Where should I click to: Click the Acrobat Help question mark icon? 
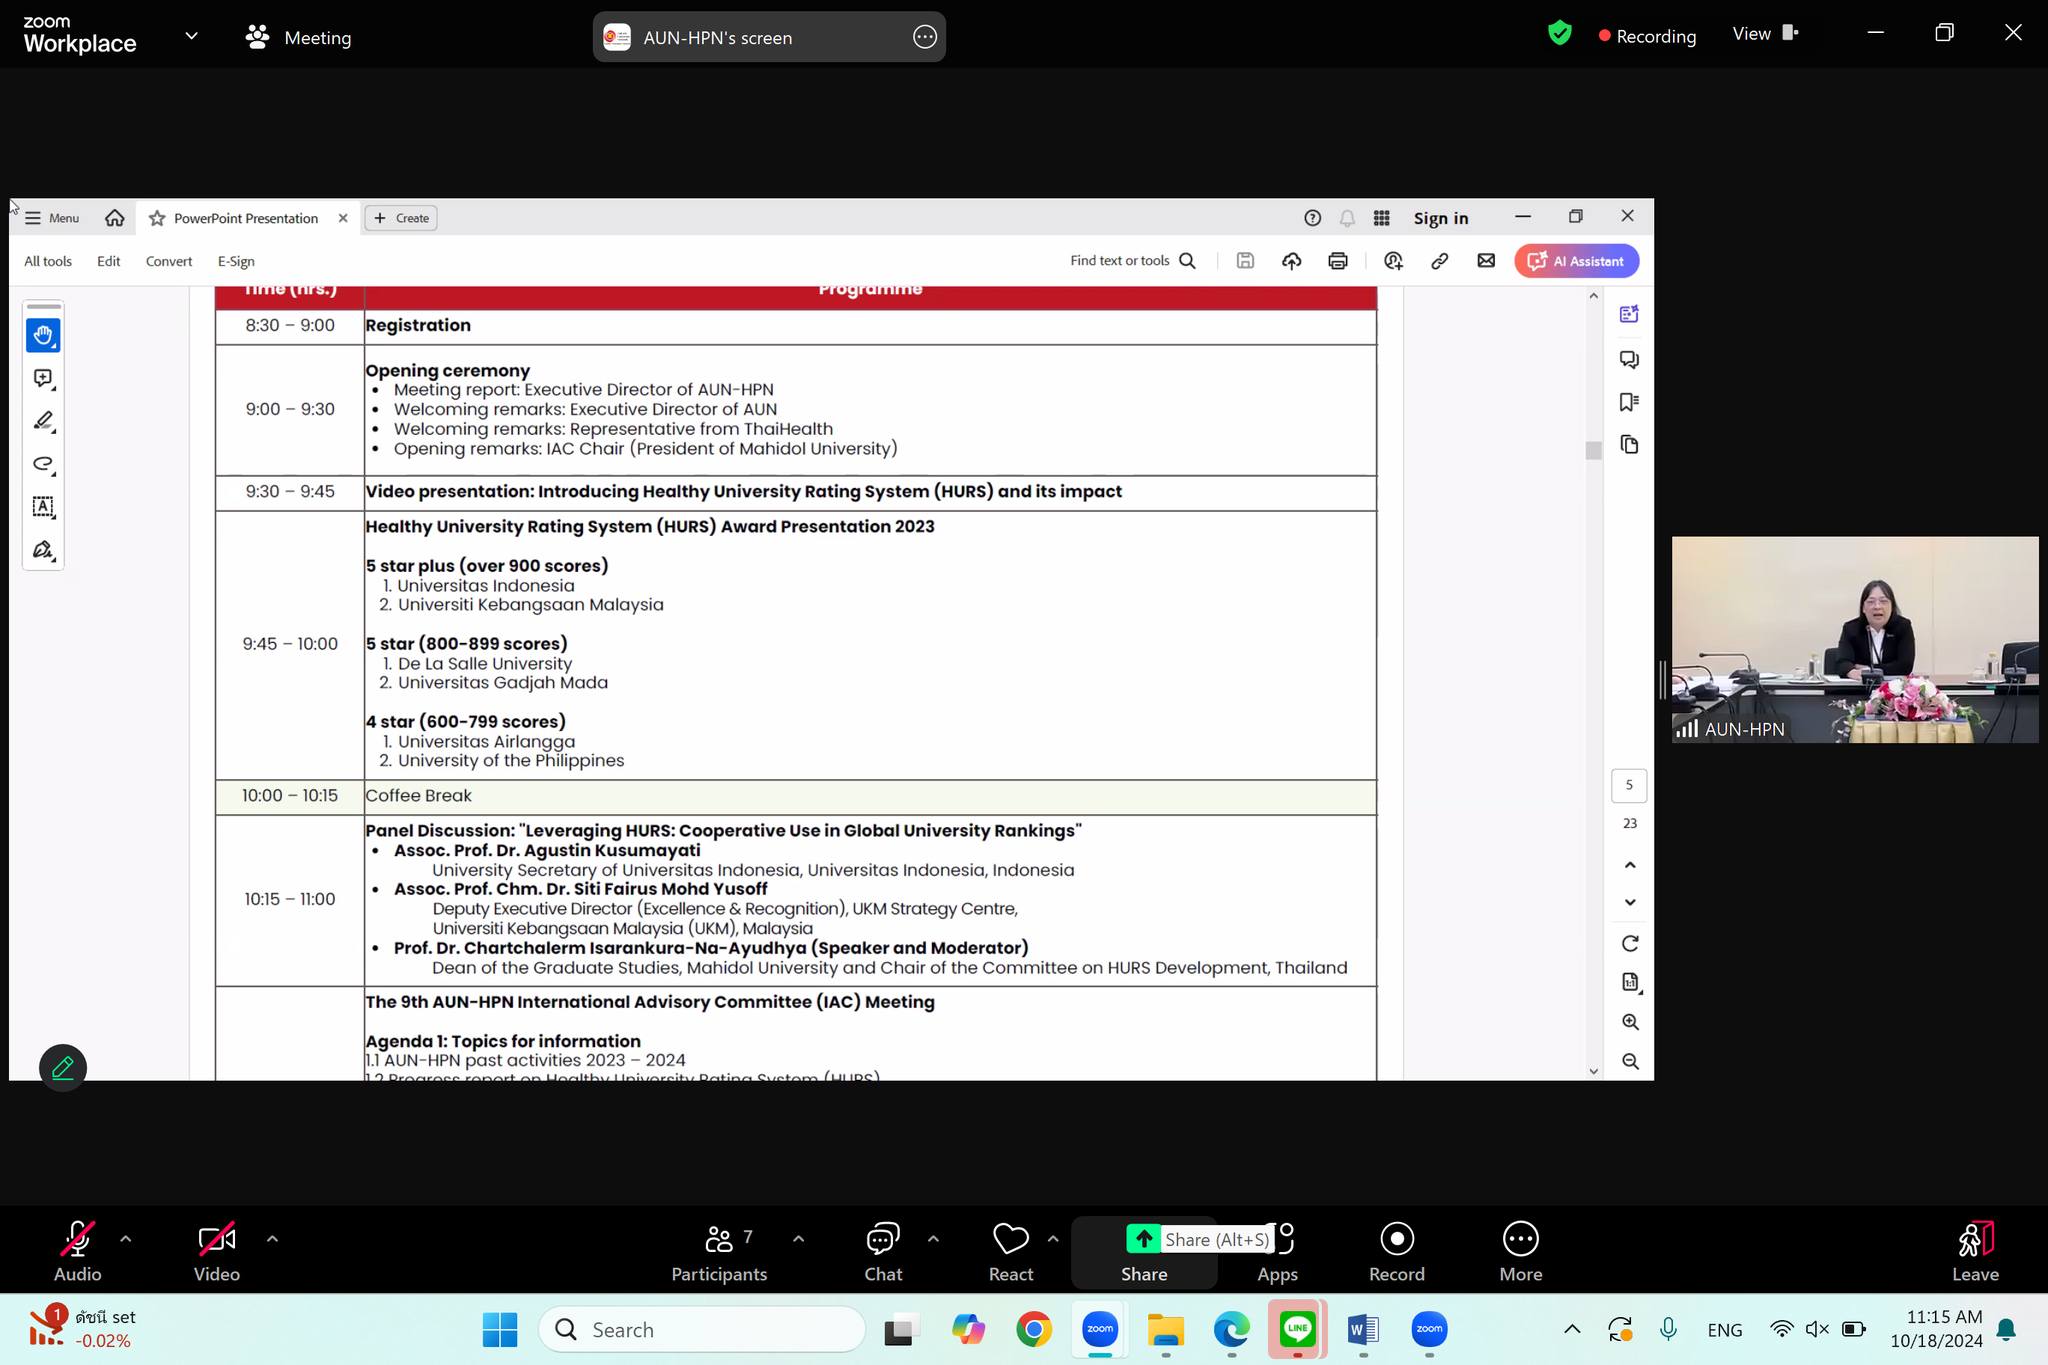pyautogui.click(x=1313, y=218)
